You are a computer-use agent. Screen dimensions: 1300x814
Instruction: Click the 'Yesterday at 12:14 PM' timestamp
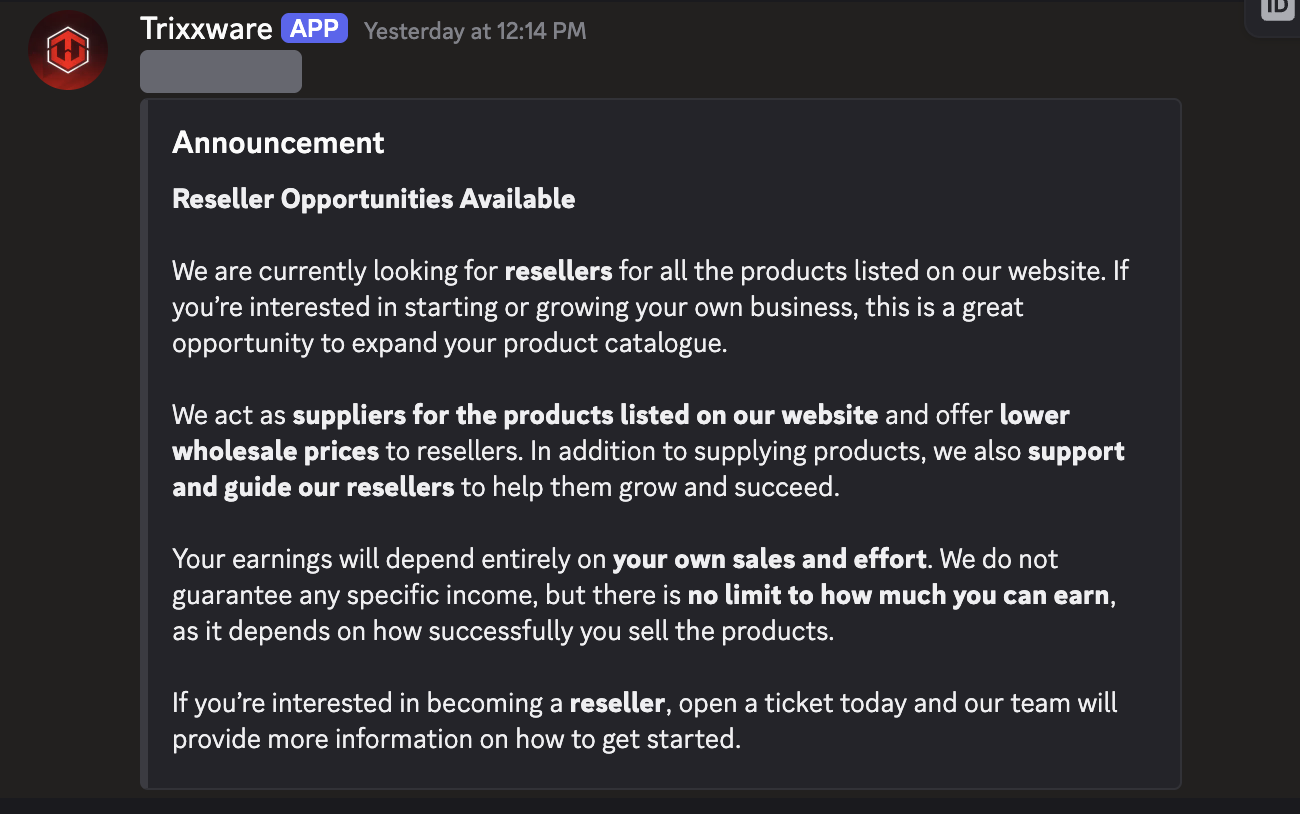[x=475, y=31]
